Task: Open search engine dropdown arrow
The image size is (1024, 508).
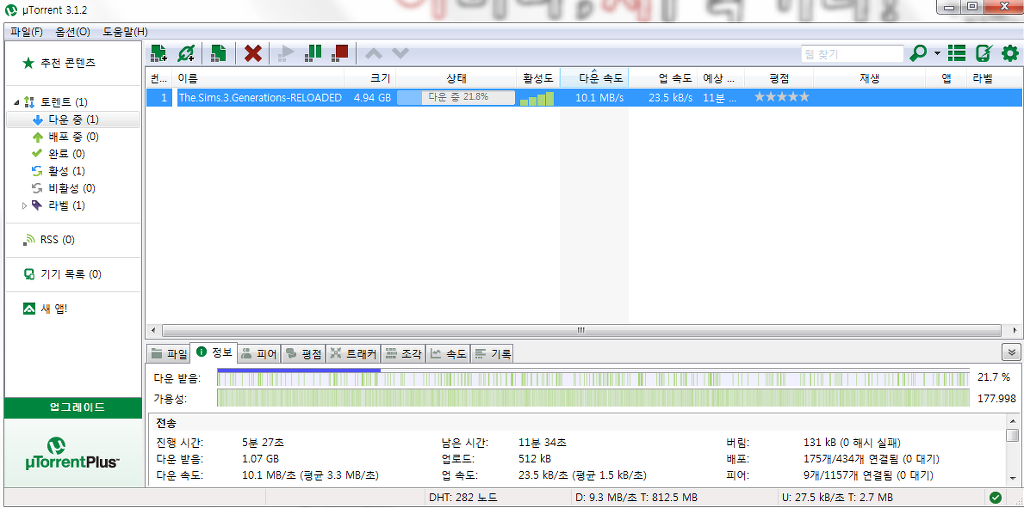Action: 937,53
